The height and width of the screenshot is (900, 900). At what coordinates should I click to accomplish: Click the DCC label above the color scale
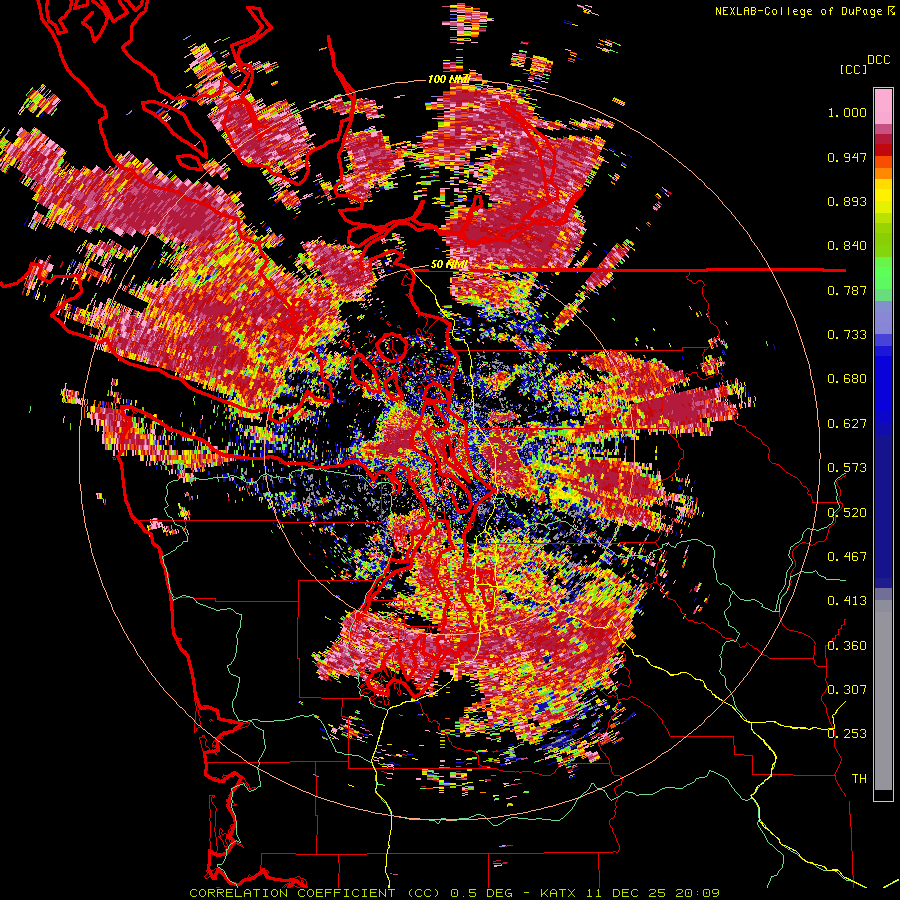click(878, 60)
